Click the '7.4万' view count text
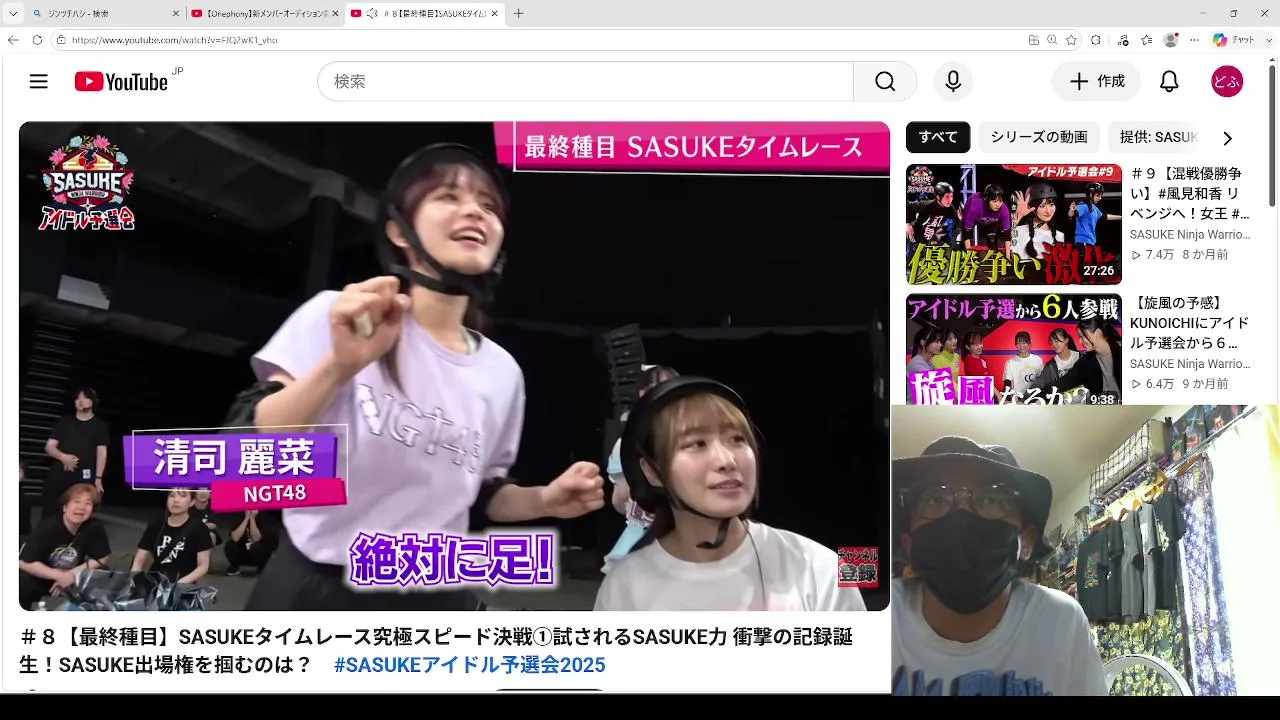This screenshot has width=1280, height=720. [1160, 255]
